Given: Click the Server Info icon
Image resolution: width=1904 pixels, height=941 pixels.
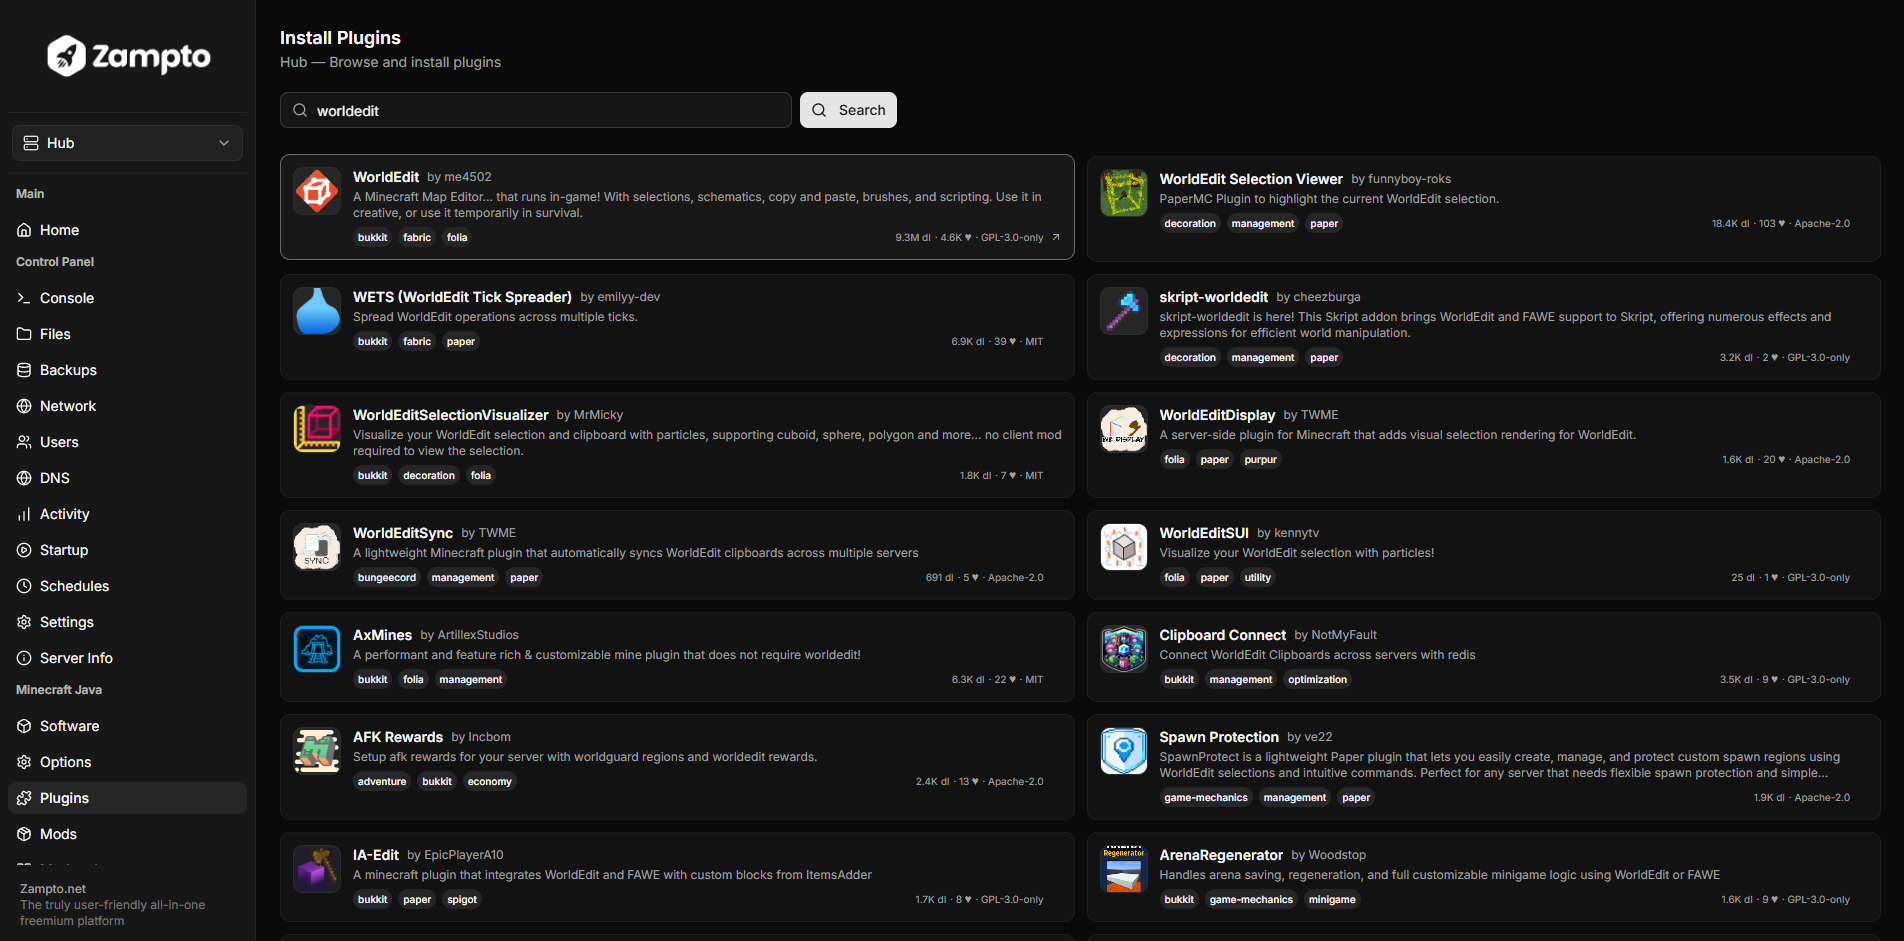Looking at the screenshot, I should coord(24,658).
